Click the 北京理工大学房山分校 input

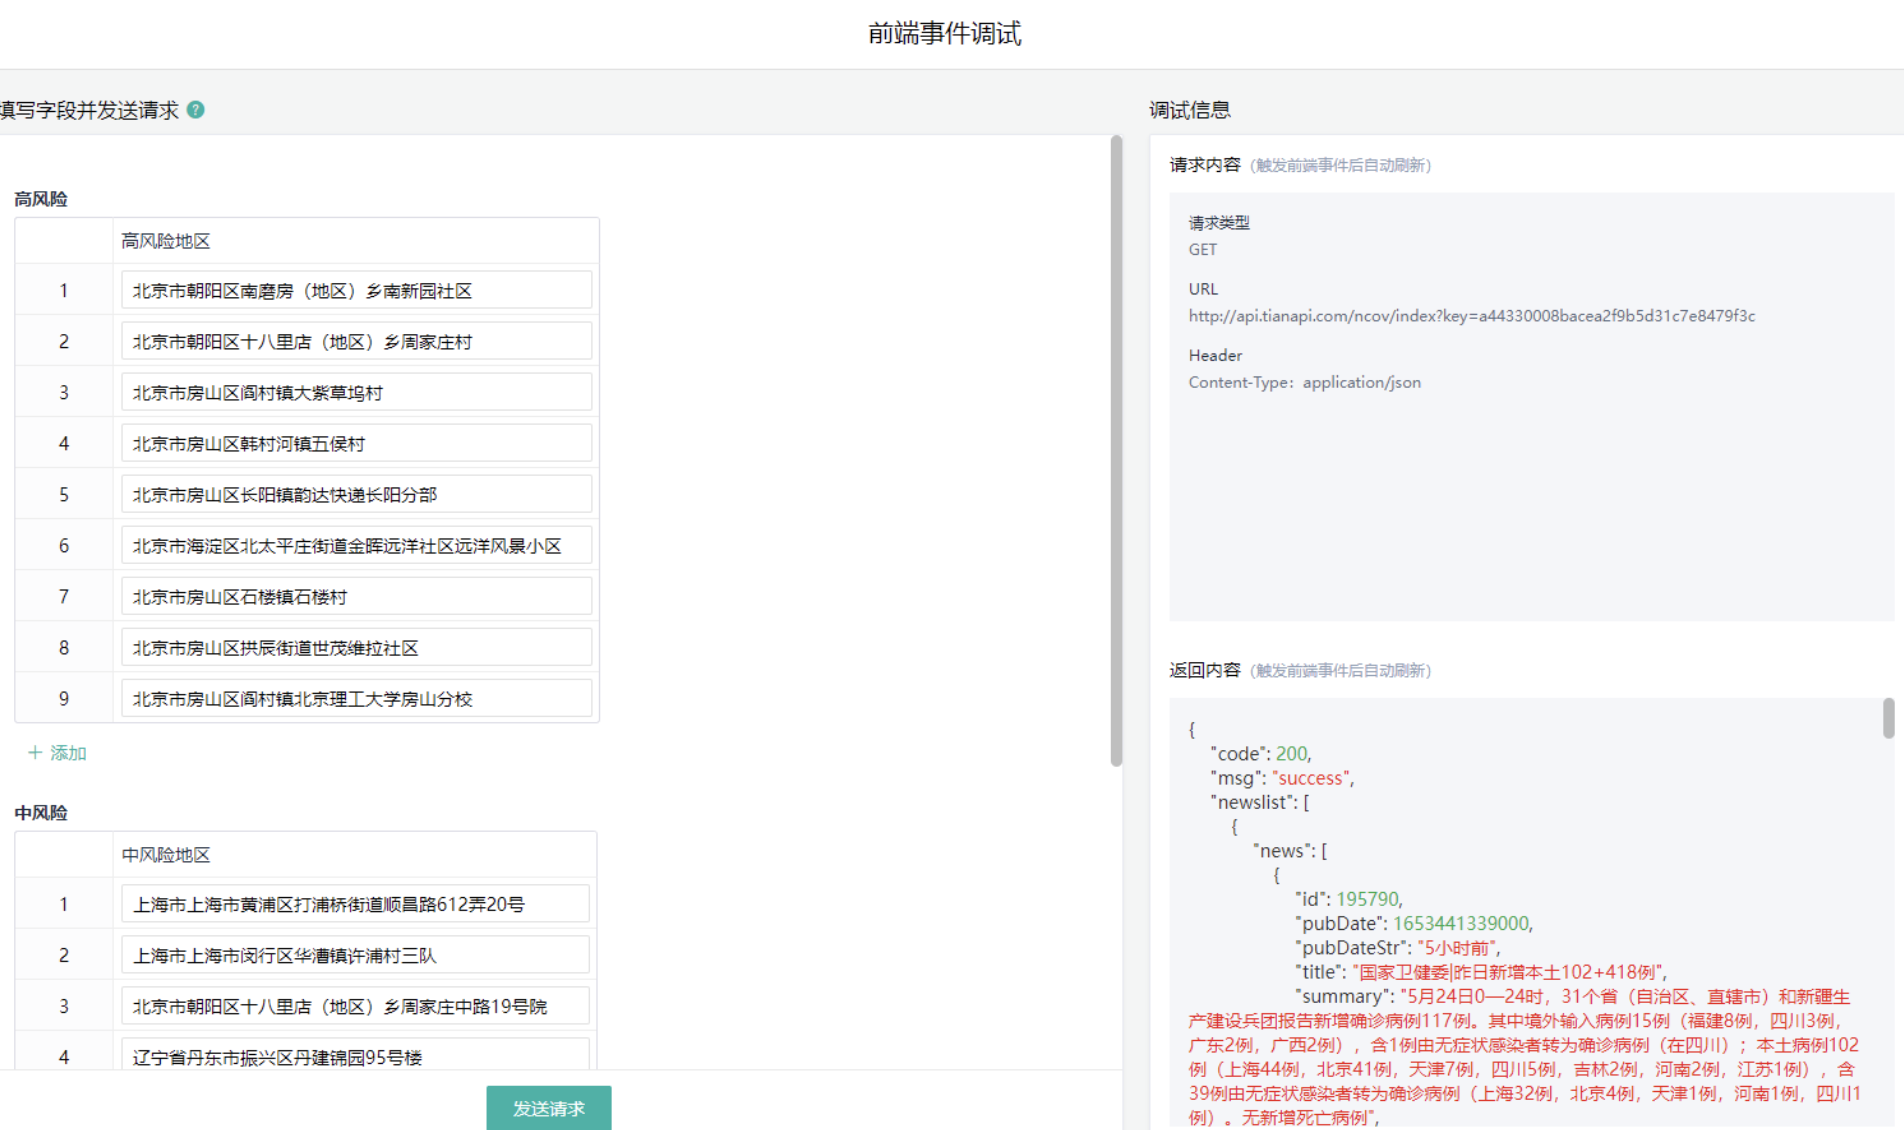356,699
